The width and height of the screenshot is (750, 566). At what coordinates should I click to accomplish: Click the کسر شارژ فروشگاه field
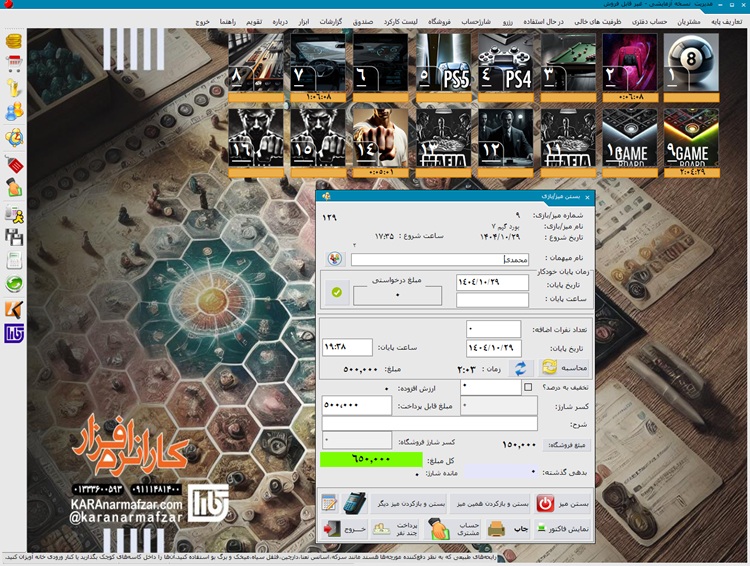(x=357, y=439)
